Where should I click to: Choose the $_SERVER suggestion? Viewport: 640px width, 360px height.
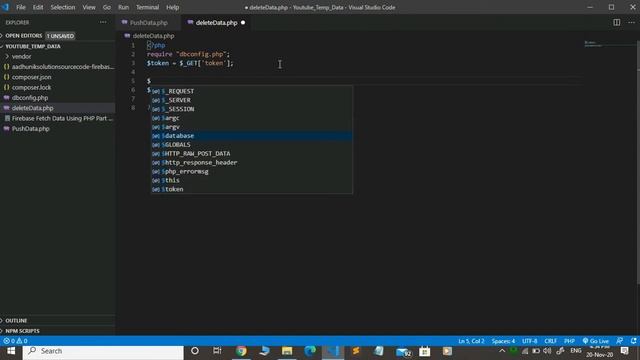point(252,100)
